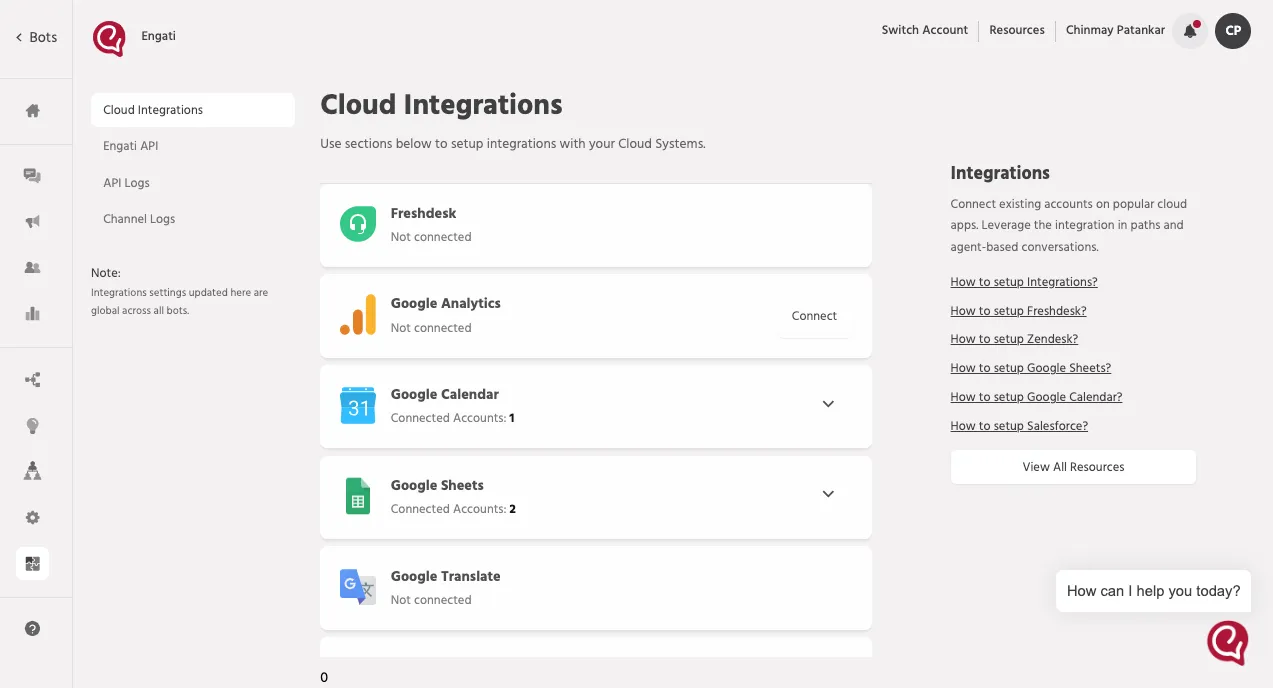Click the Engati logo in header

click(x=109, y=39)
